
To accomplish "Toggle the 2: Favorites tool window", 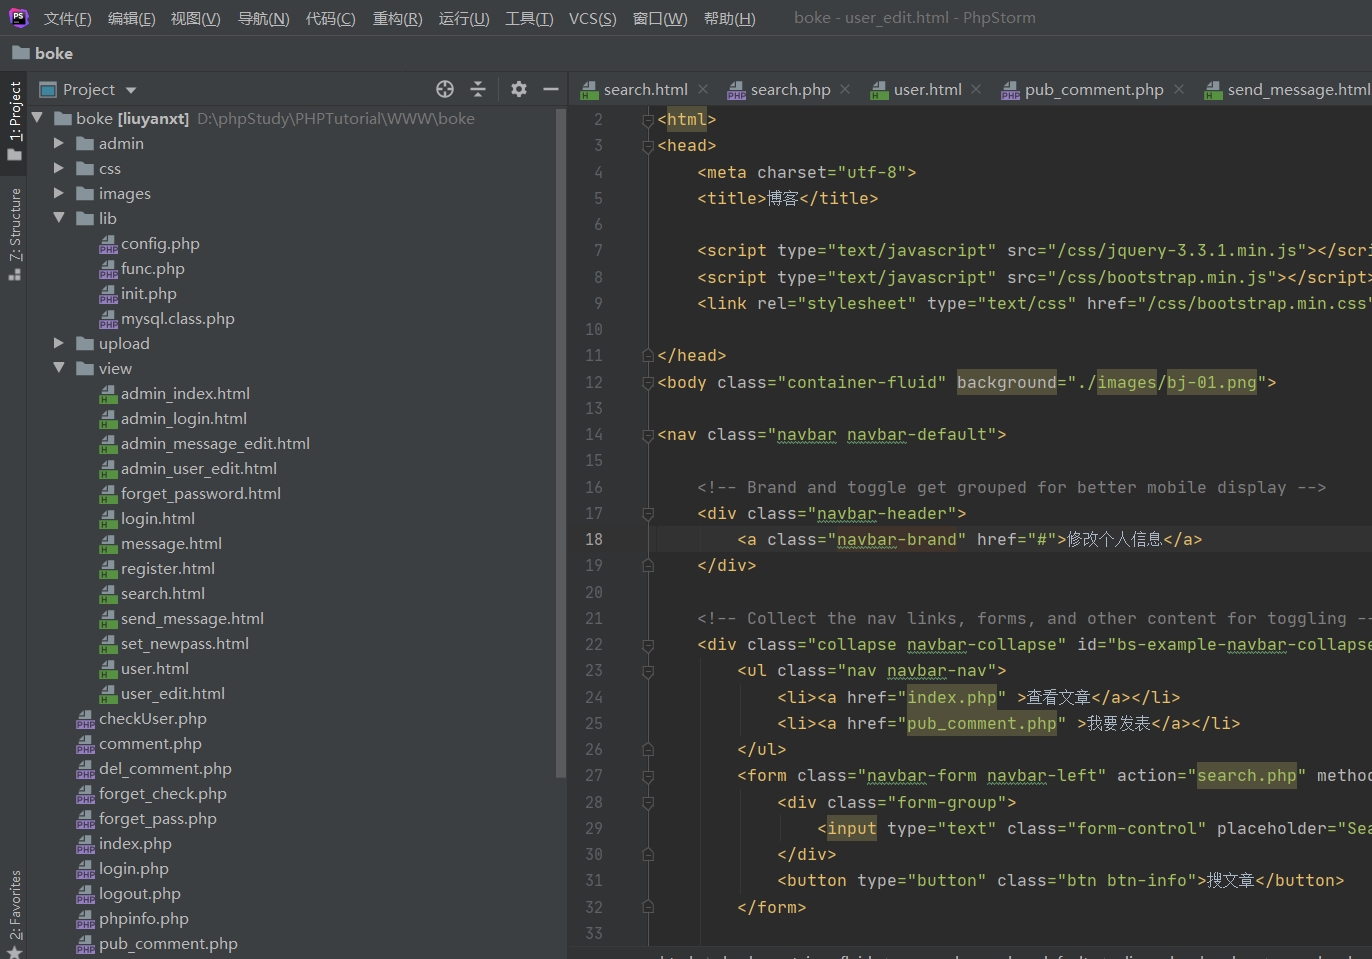I will click(x=14, y=913).
